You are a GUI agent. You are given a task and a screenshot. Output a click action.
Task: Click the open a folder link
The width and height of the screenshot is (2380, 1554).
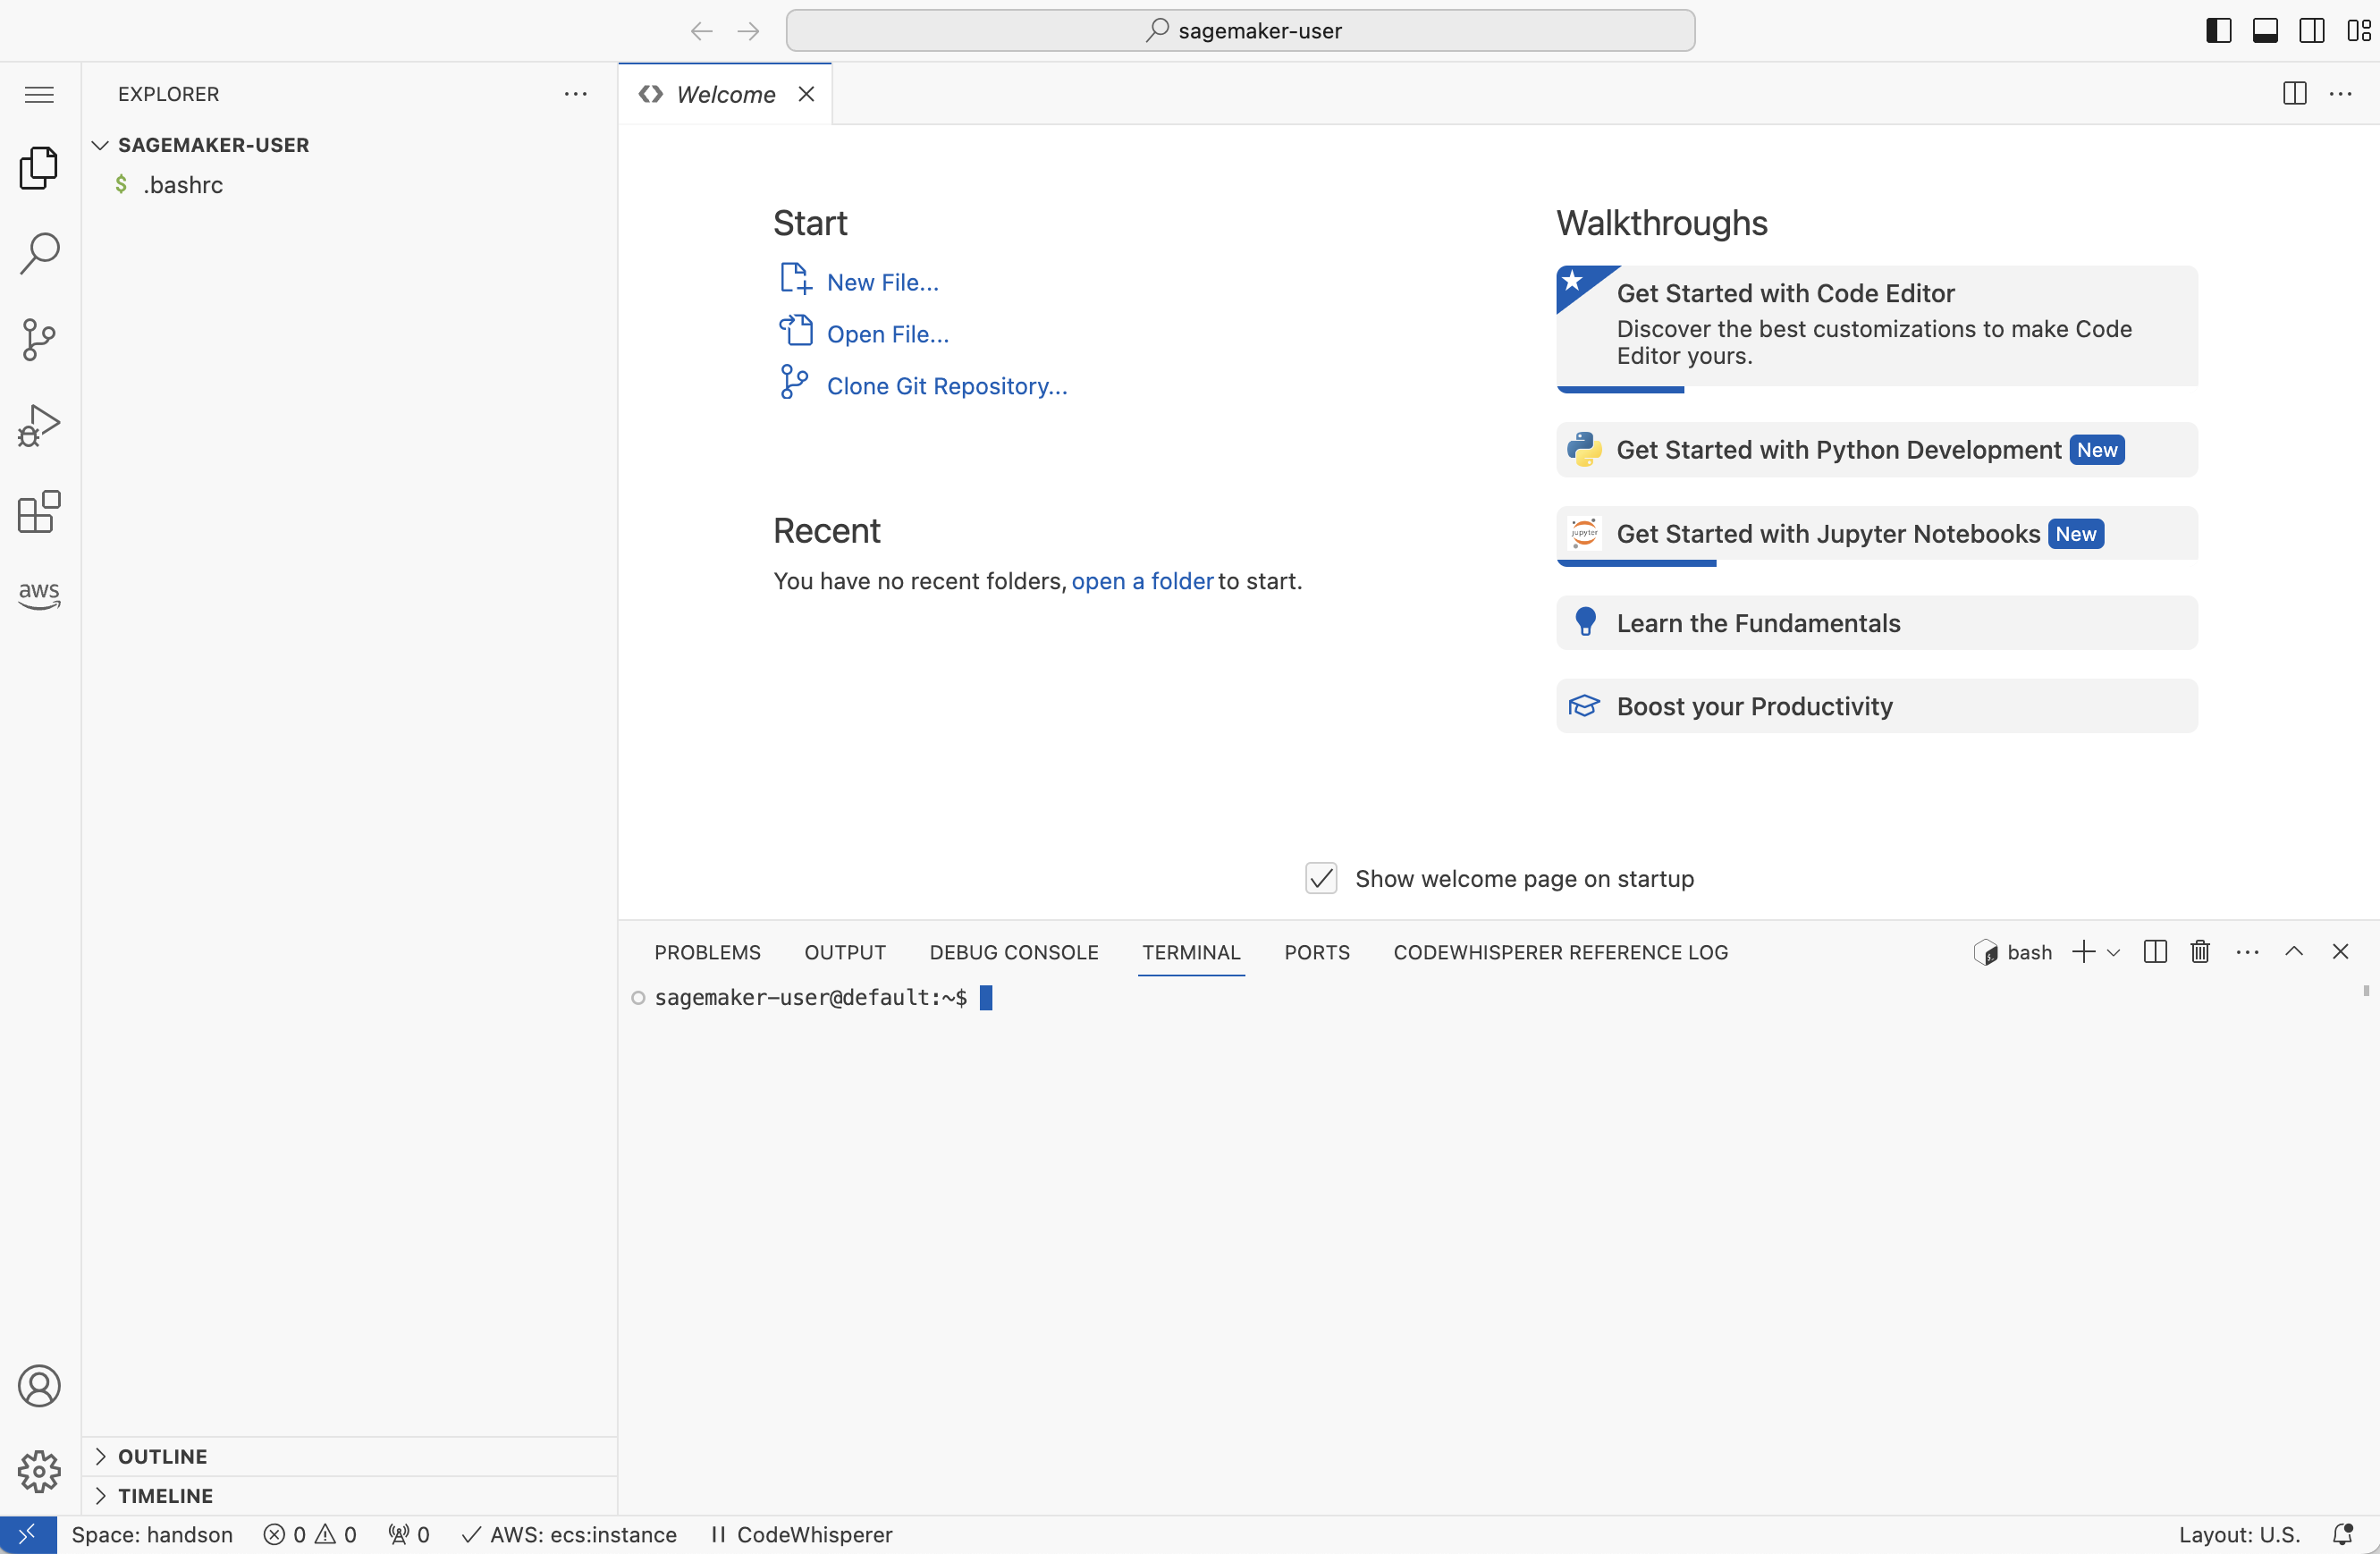tap(1141, 581)
